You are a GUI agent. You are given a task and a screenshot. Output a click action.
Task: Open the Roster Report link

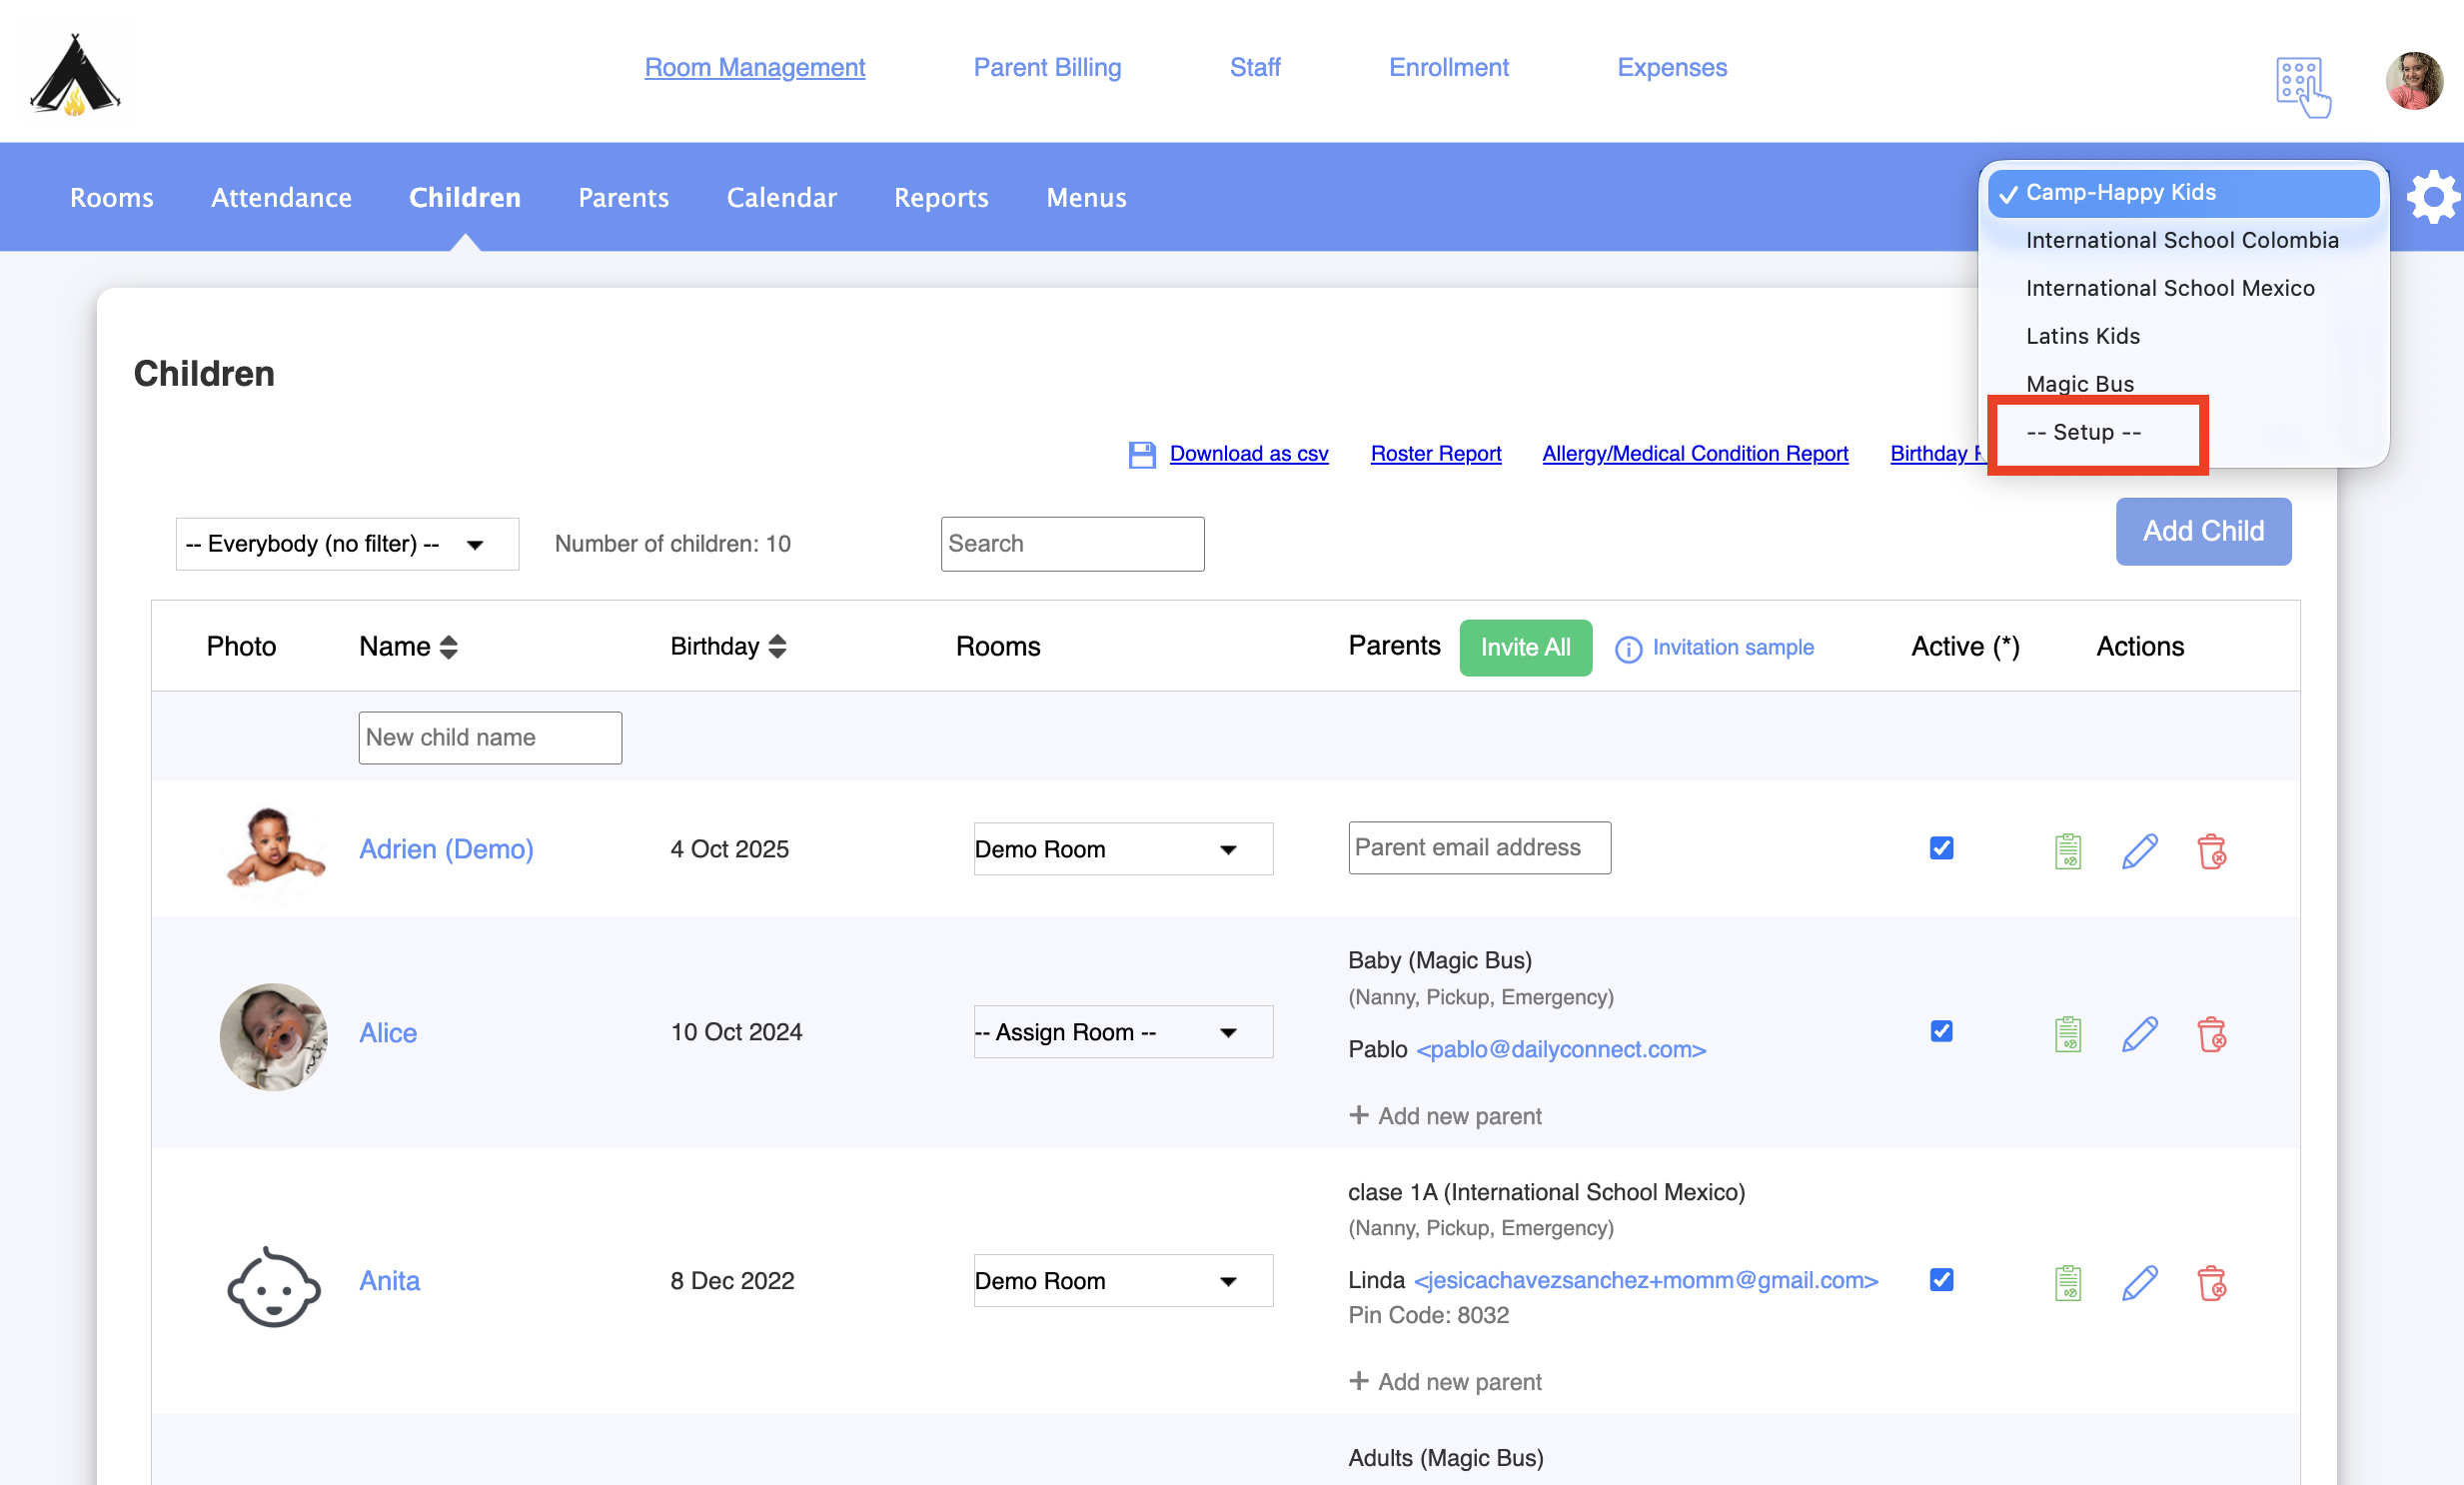pyautogui.click(x=1435, y=454)
